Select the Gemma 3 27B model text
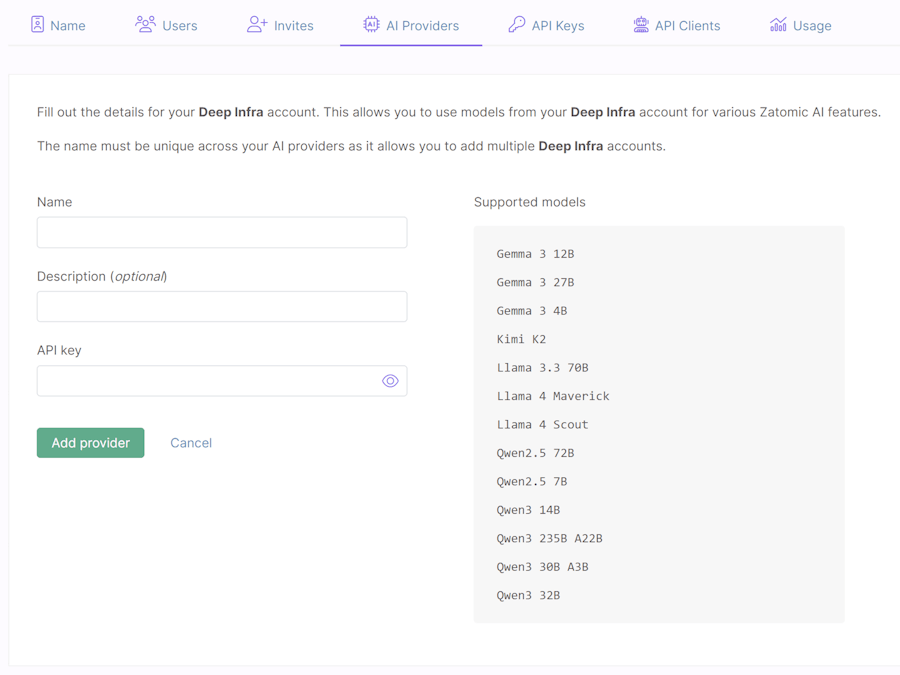 click(x=536, y=282)
